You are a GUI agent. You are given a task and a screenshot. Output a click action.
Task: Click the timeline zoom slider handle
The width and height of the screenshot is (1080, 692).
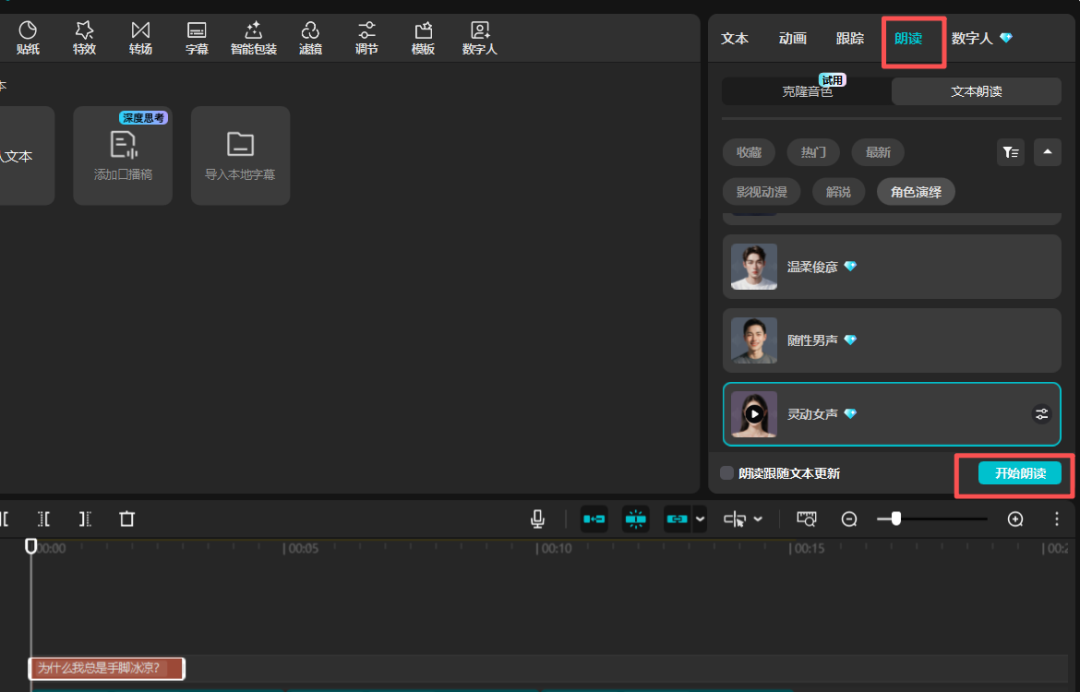(x=896, y=519)
